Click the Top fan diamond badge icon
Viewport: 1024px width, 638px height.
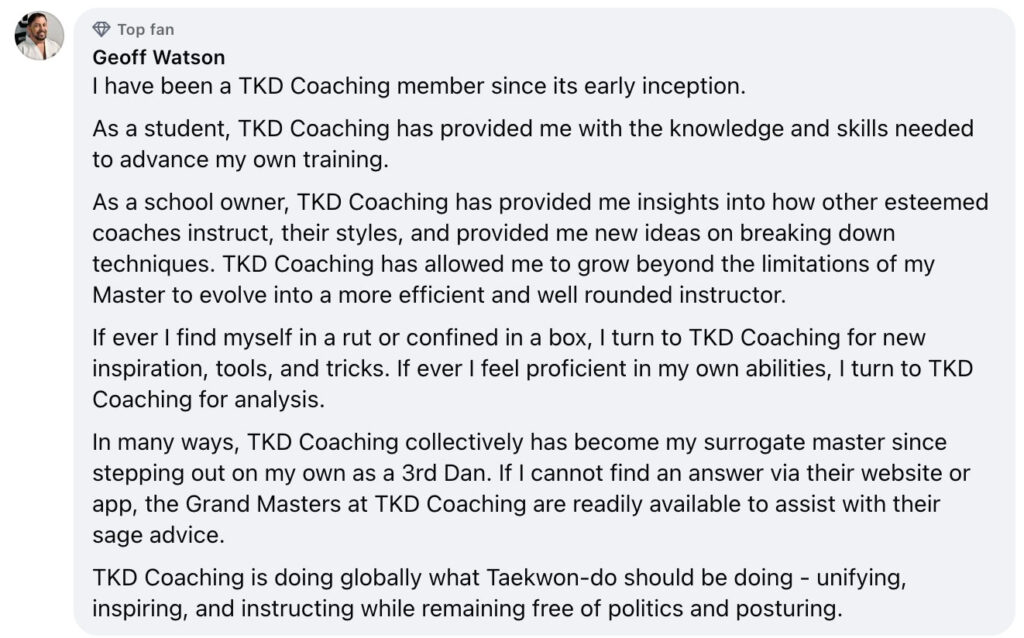click(101, 29)
